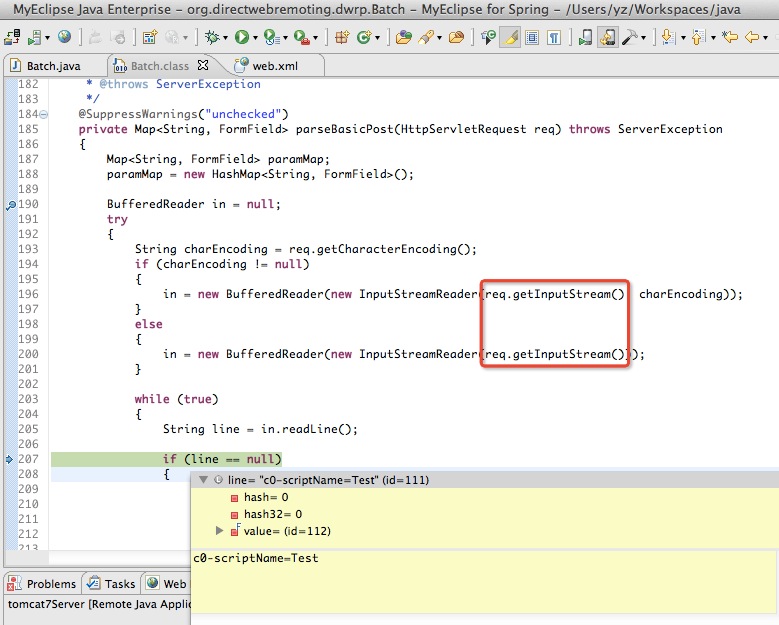Click the c0-scriptName=Test detail text
The height and width of the screenshot is (625, 779).
coord(255,558)
